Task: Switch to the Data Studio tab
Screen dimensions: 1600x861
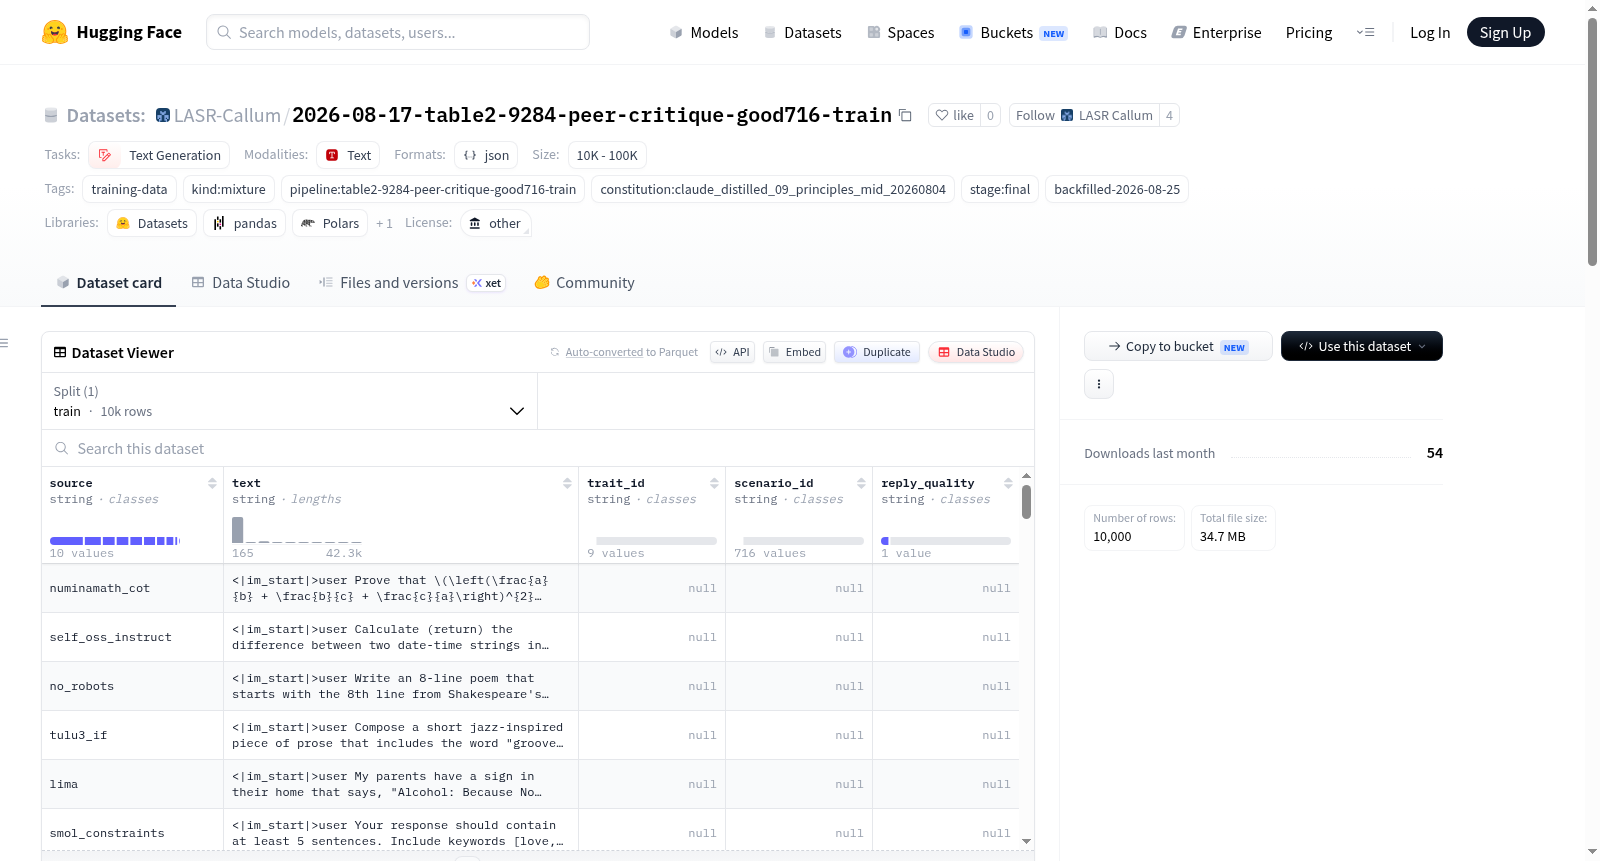Action: pos(241,283)
